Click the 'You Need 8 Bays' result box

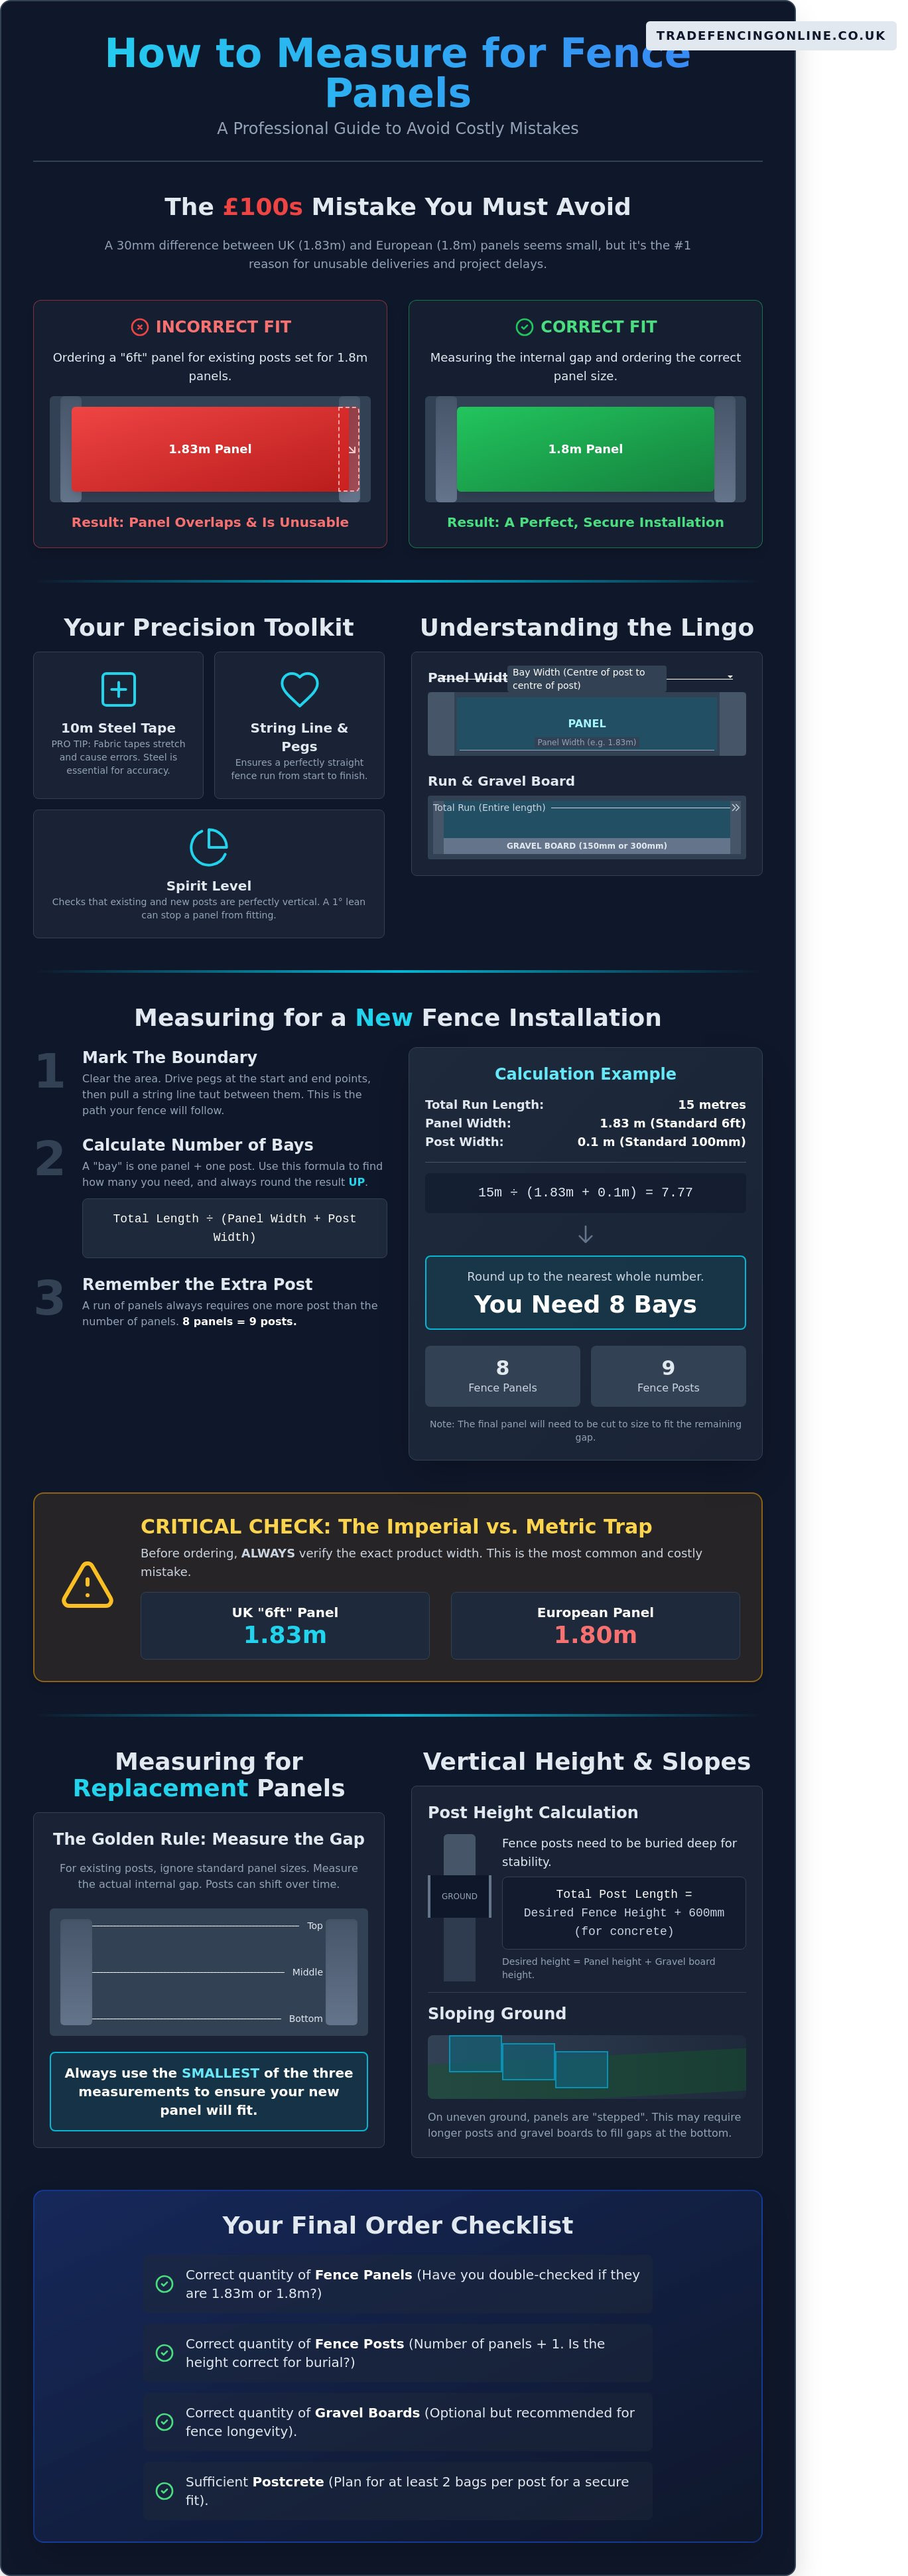pyautogui.click(x=585, y=1293)
